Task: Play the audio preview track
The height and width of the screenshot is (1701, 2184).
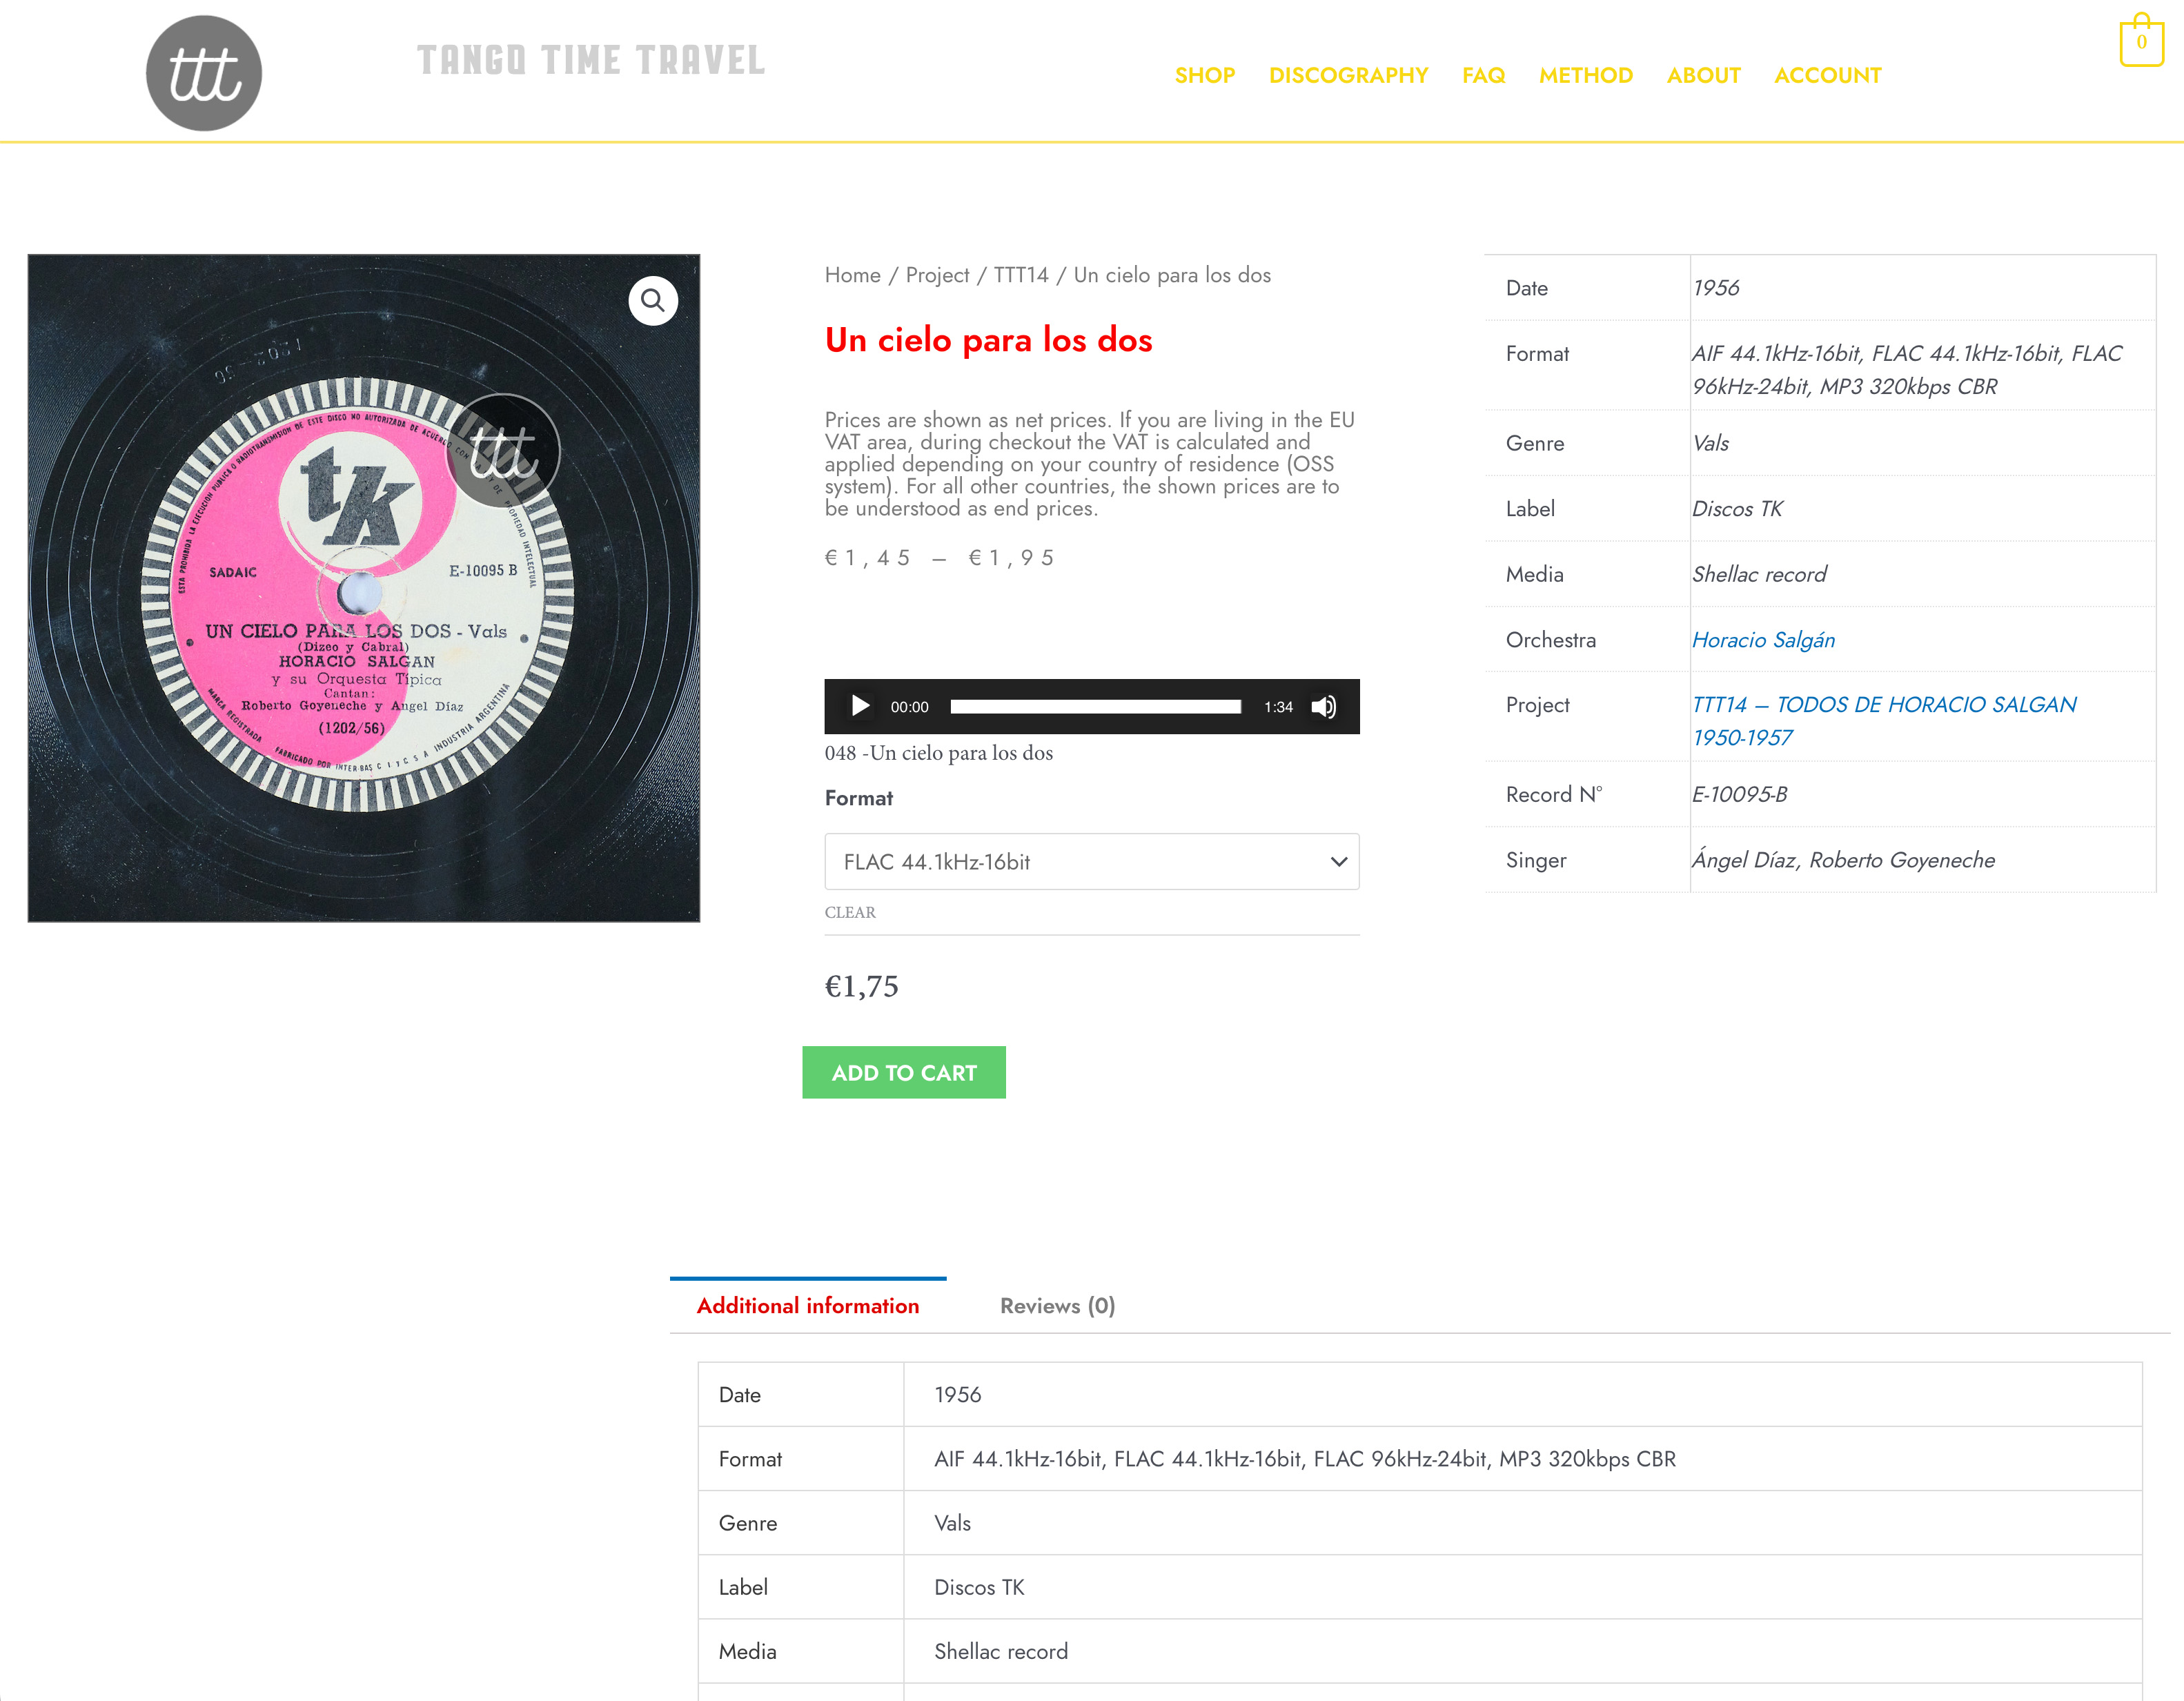Action: pos(859,706)
